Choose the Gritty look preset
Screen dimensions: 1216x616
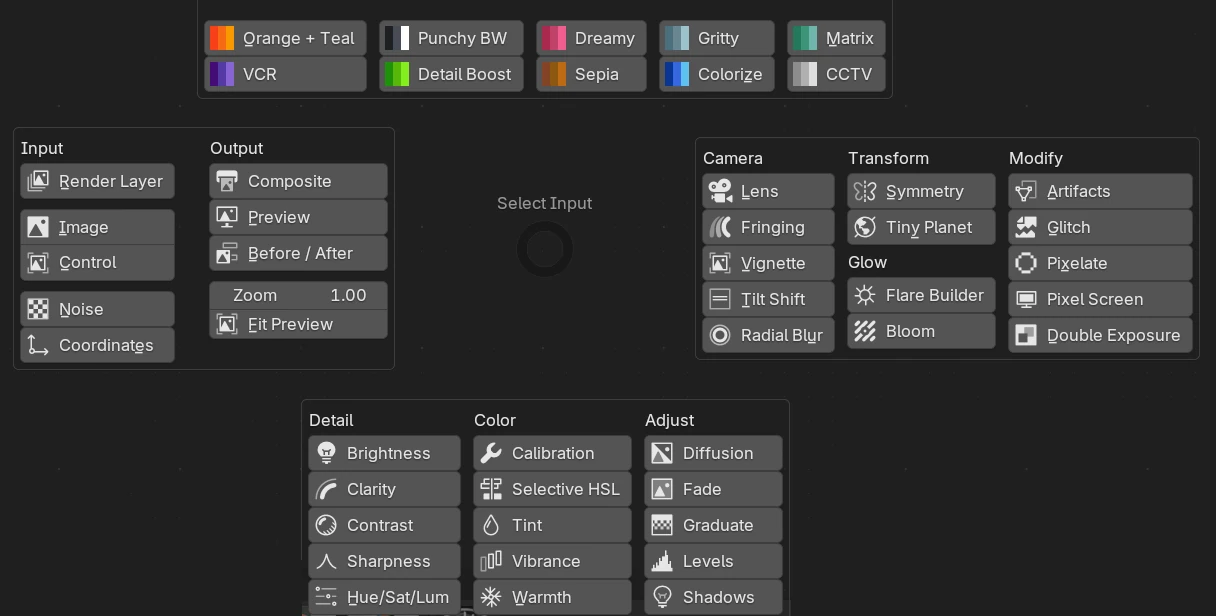[716, 38]
